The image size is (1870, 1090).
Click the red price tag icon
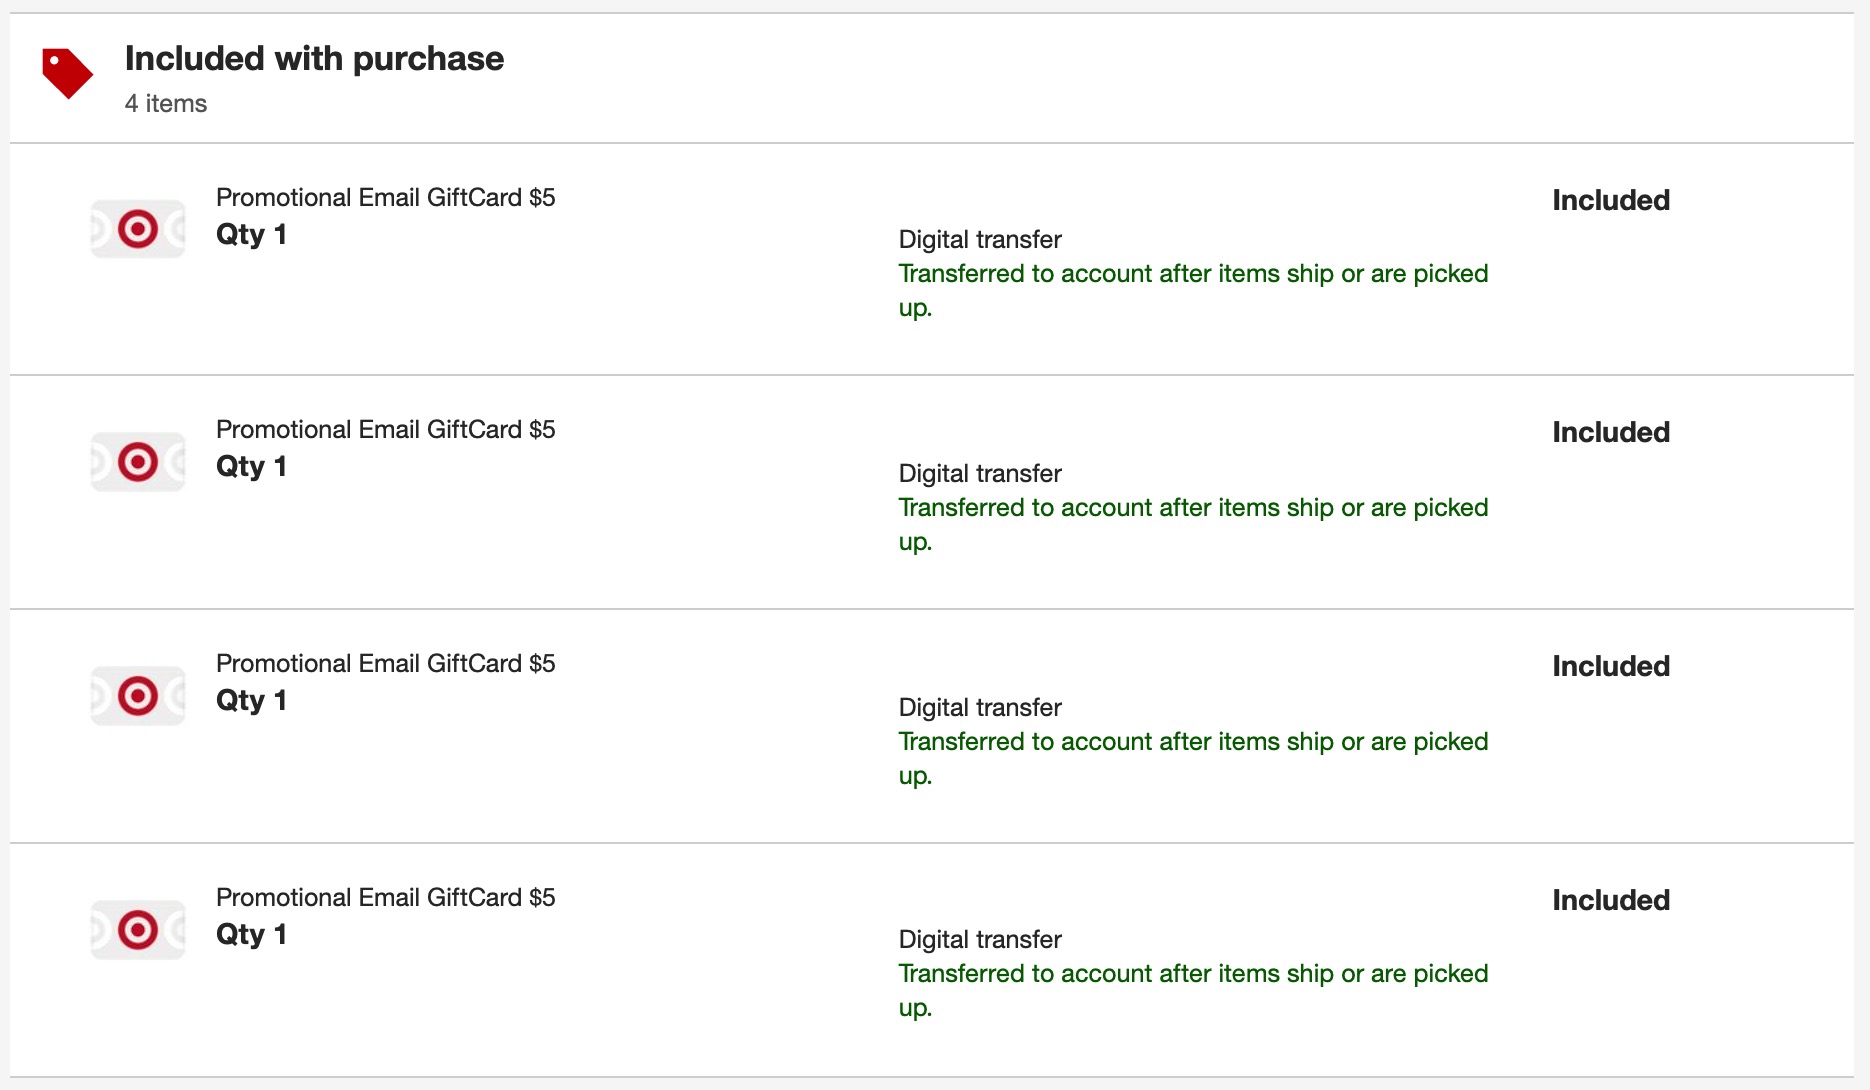tap(67, 73)
